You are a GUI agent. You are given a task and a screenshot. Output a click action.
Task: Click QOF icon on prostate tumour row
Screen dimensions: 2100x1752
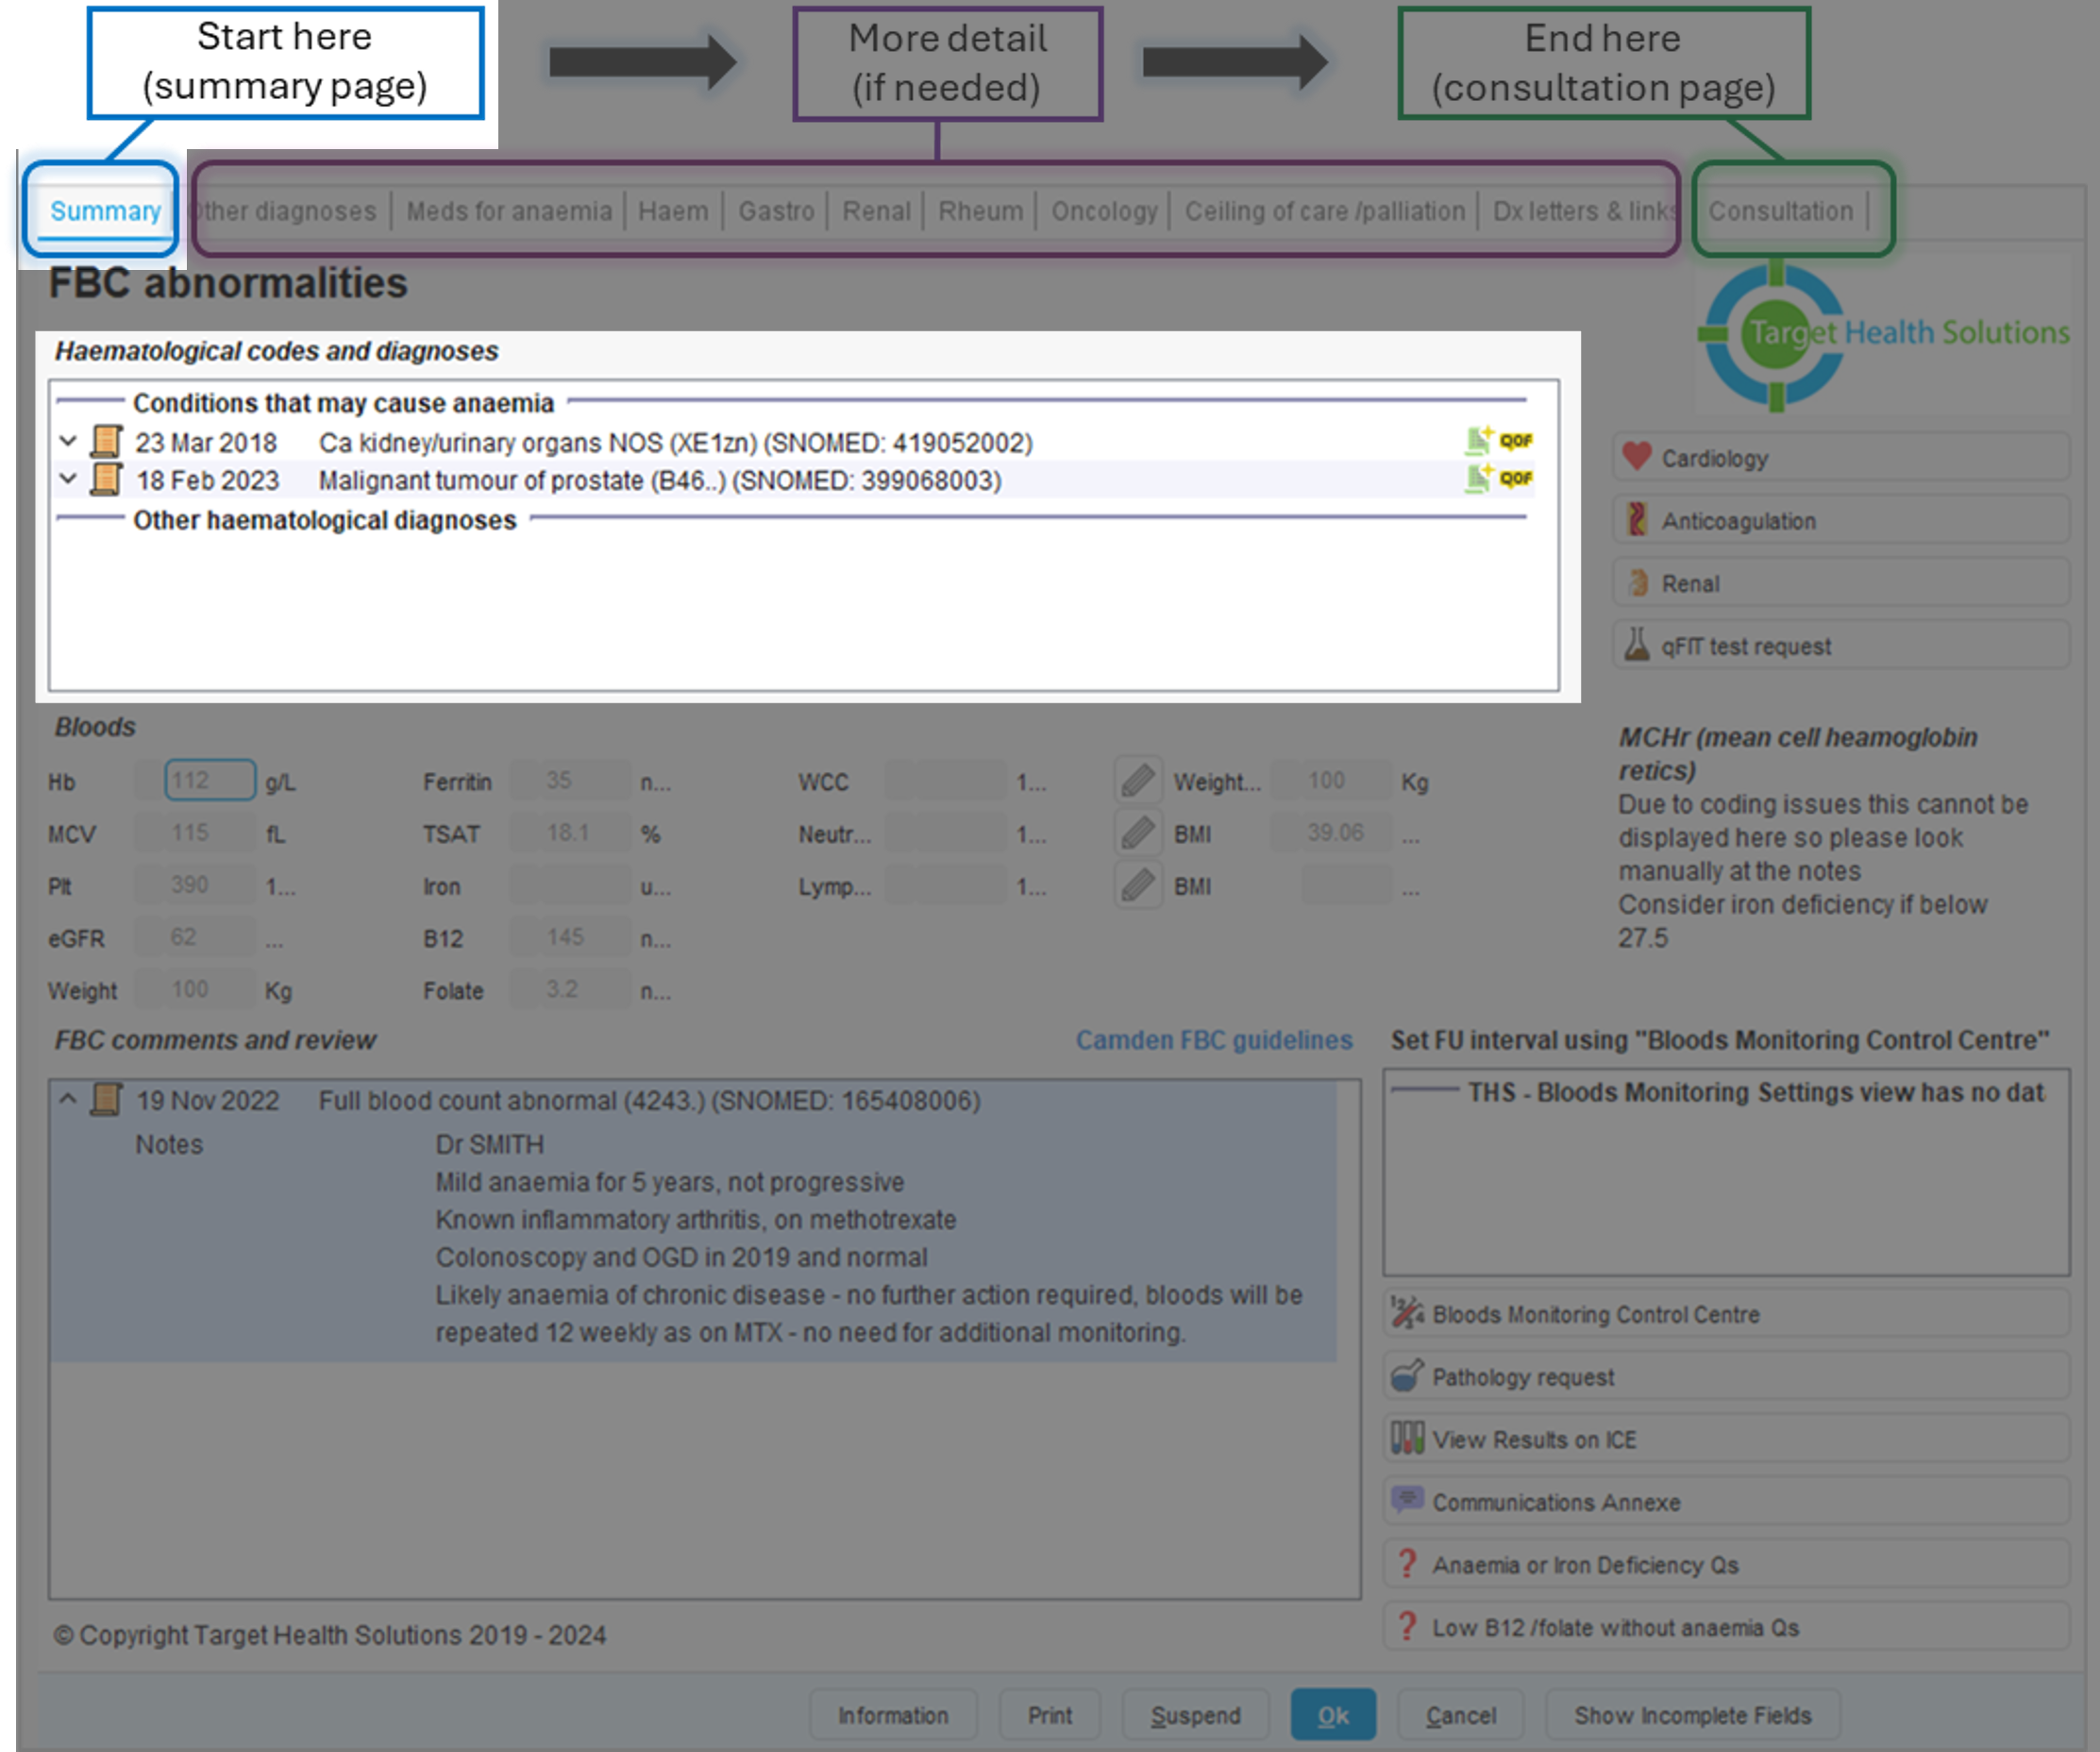[x=1515, y=479]
